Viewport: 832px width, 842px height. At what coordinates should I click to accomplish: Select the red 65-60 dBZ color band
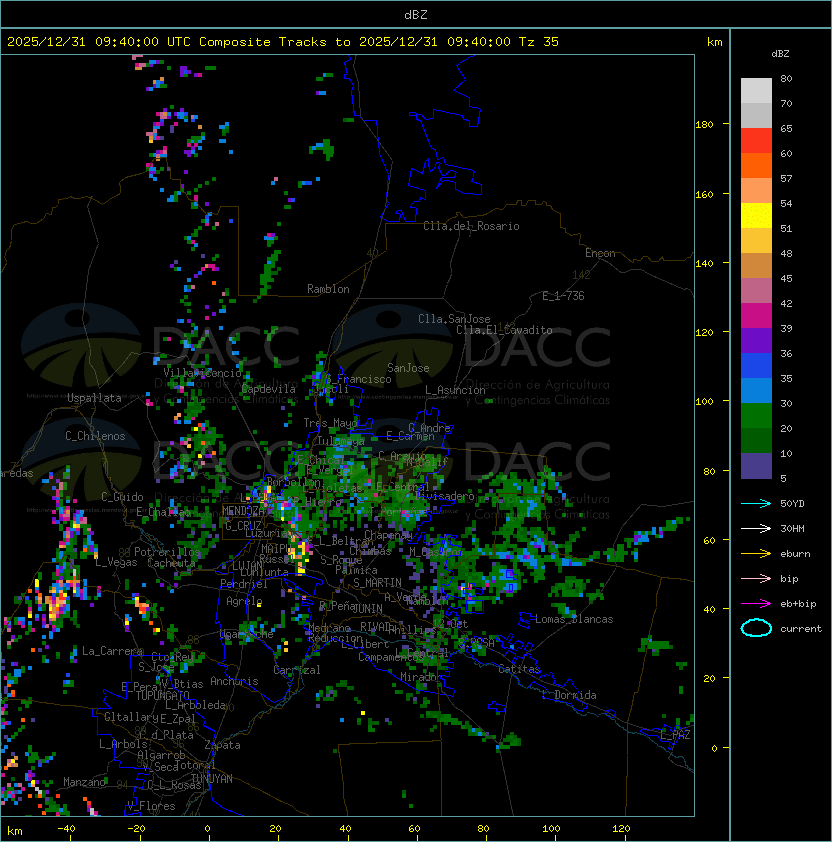pos(756,141)
